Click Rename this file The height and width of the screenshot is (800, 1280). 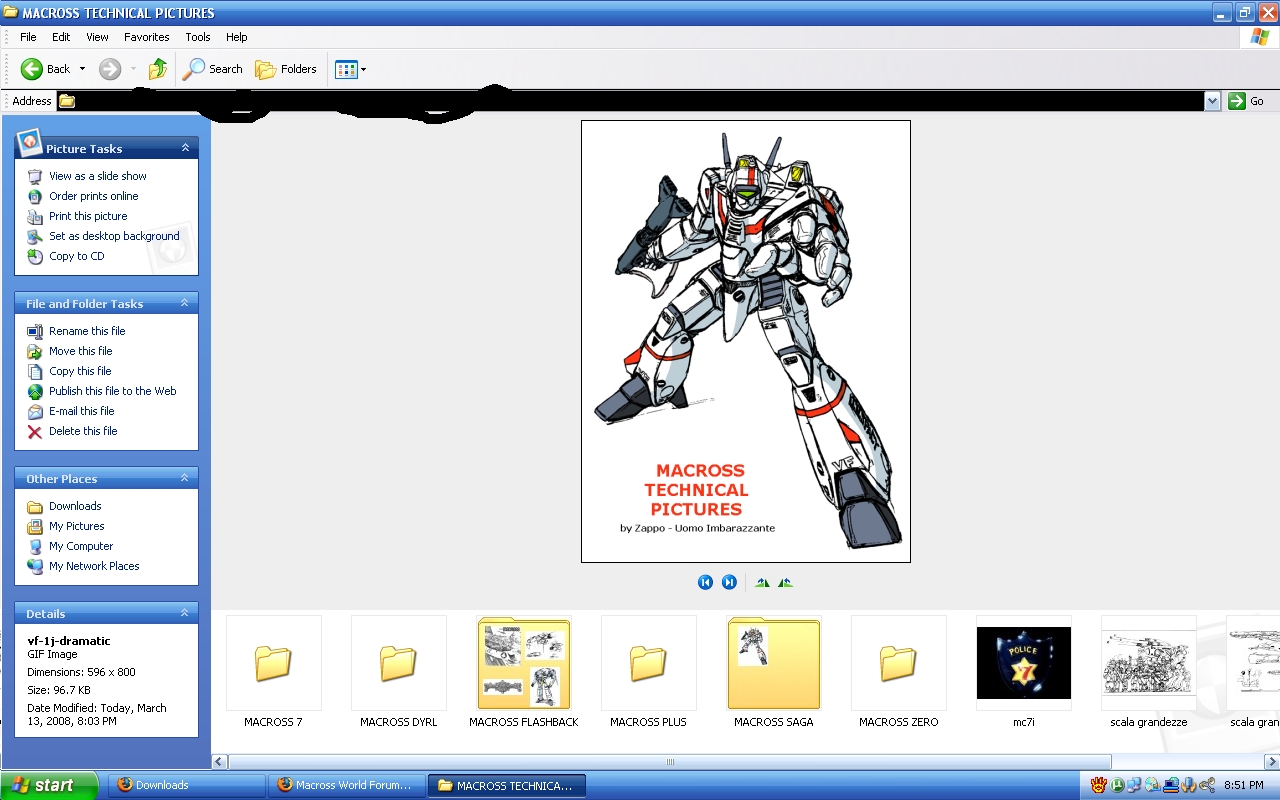tap(87, 331)
